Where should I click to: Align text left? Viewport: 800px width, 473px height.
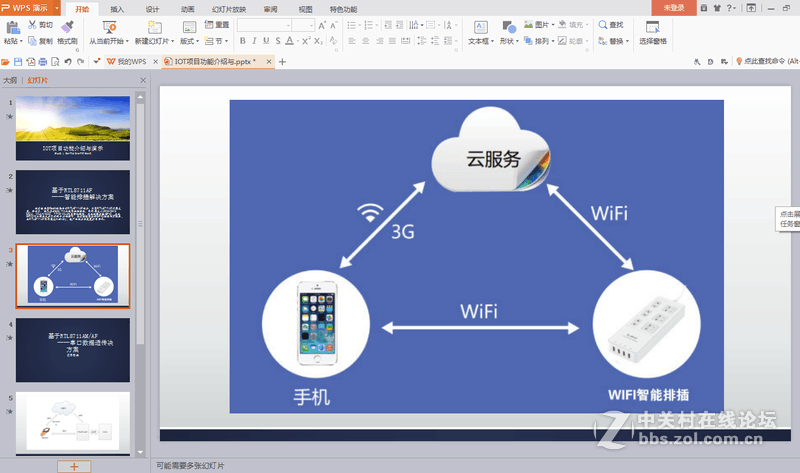(352, 41)
